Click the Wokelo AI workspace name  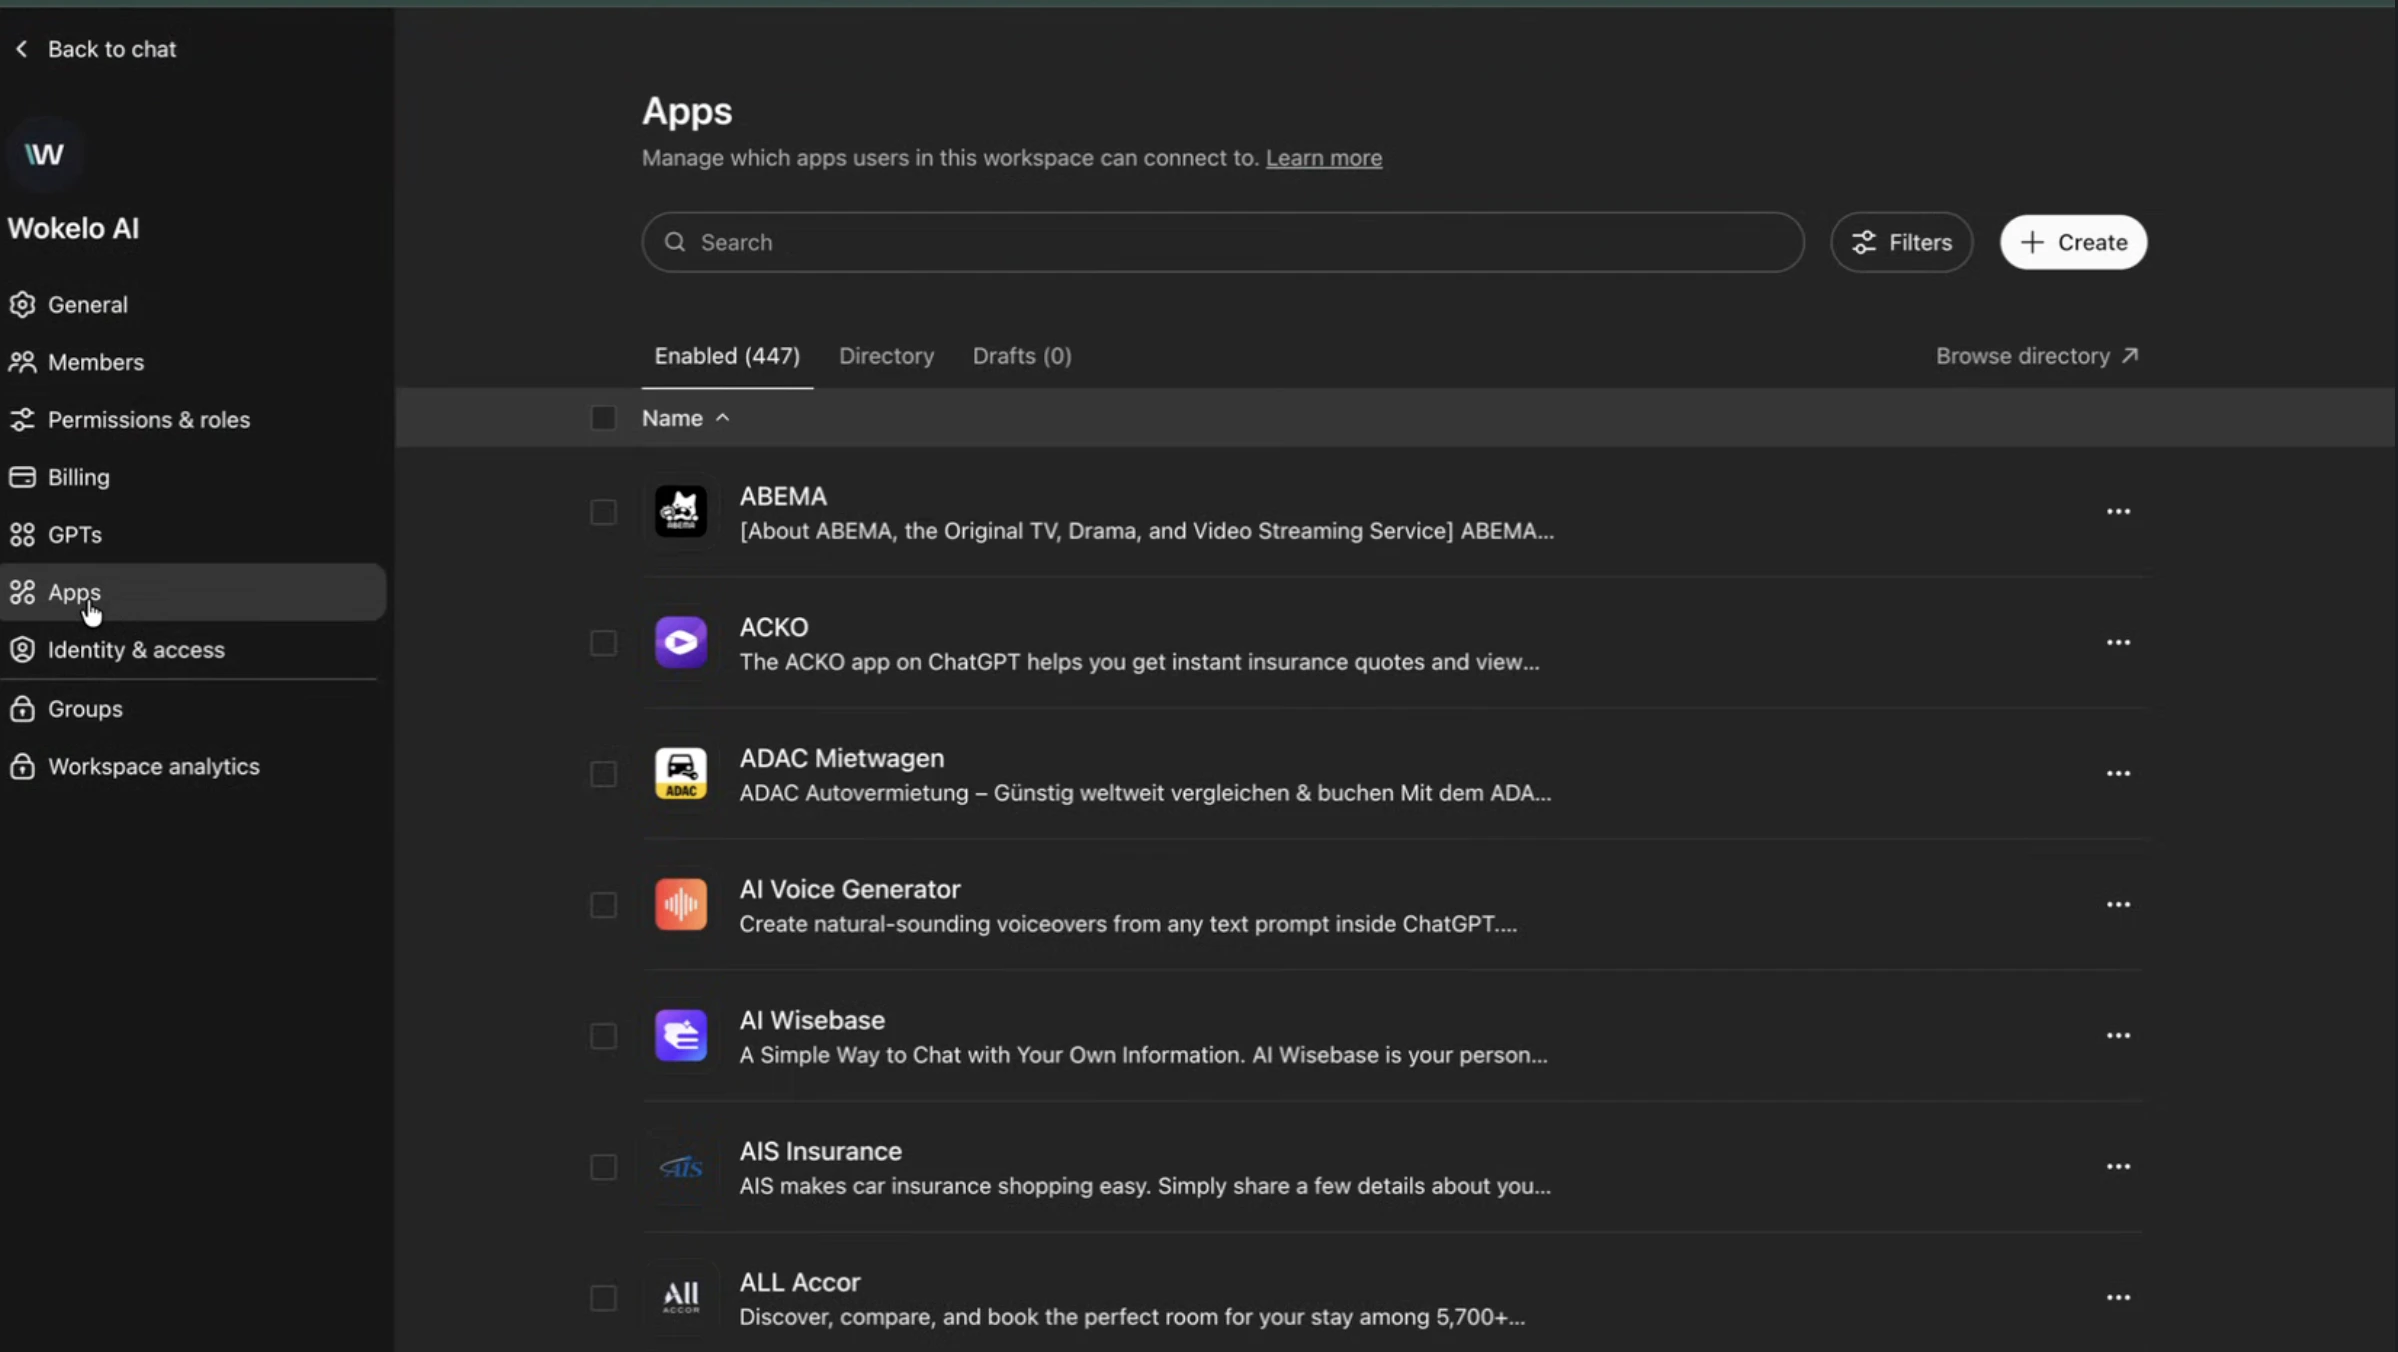click(x=73, y=228)
